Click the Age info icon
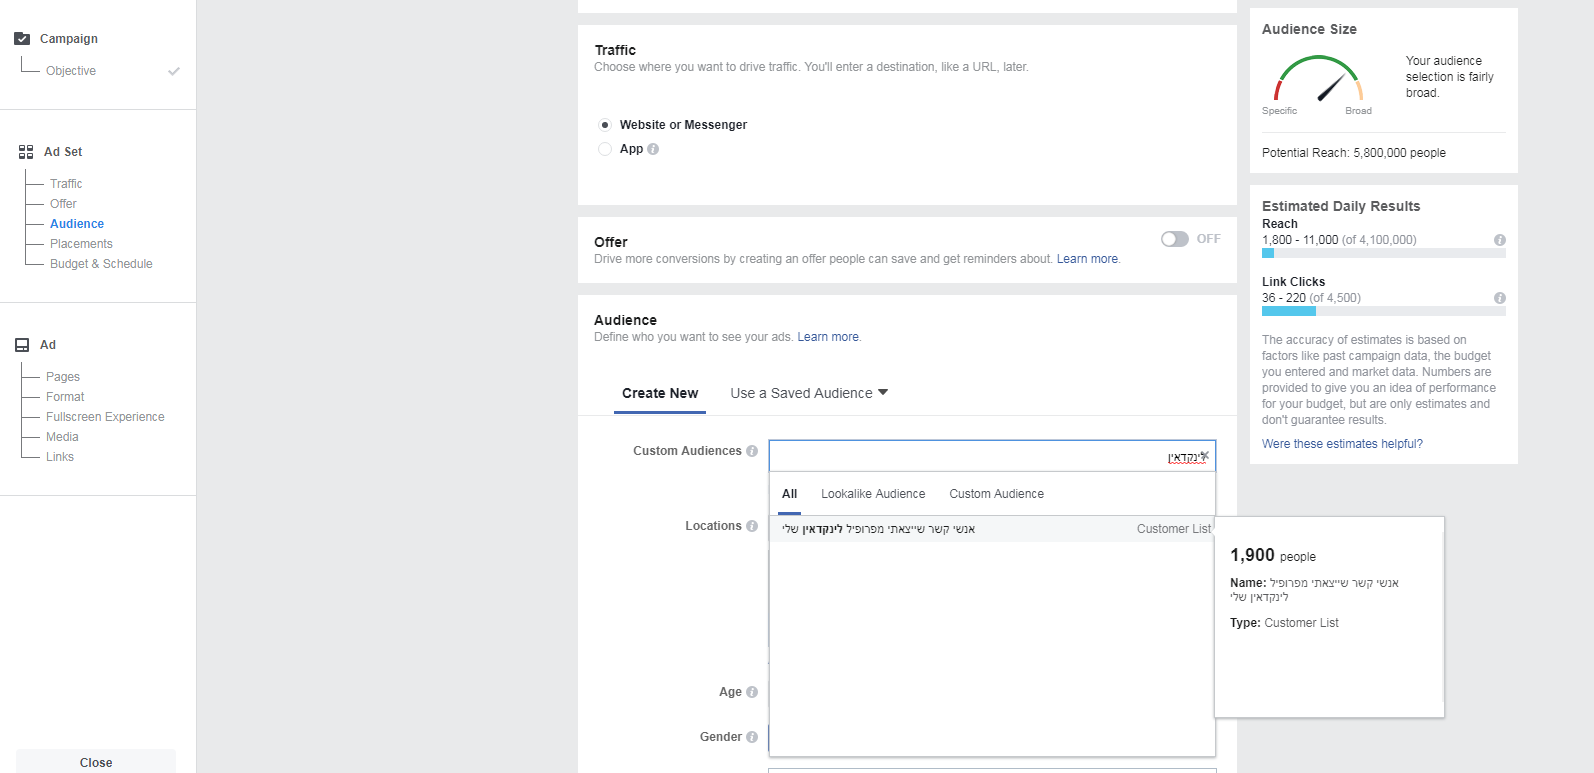This screenshot has width=1594, height=773. (752, 692)
